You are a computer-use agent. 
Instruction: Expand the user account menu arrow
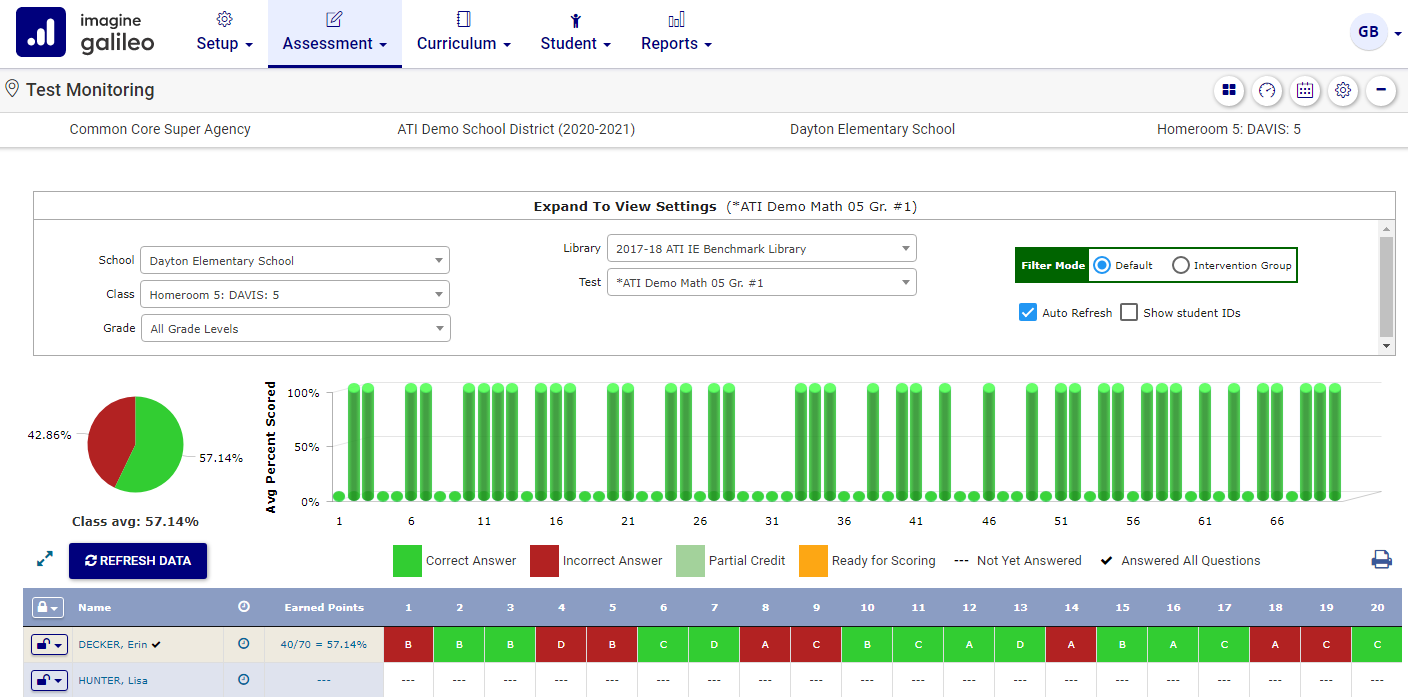tap(1398, 33)
